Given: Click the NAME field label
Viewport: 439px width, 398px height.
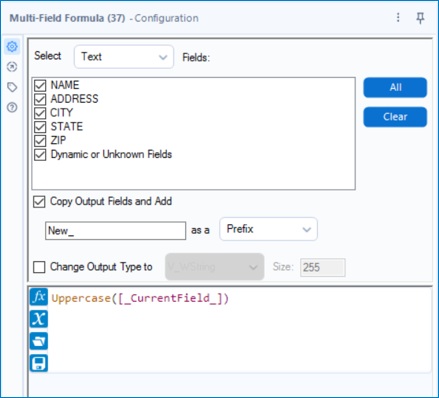Looking at the screenshot, I should tap(65, 85).
